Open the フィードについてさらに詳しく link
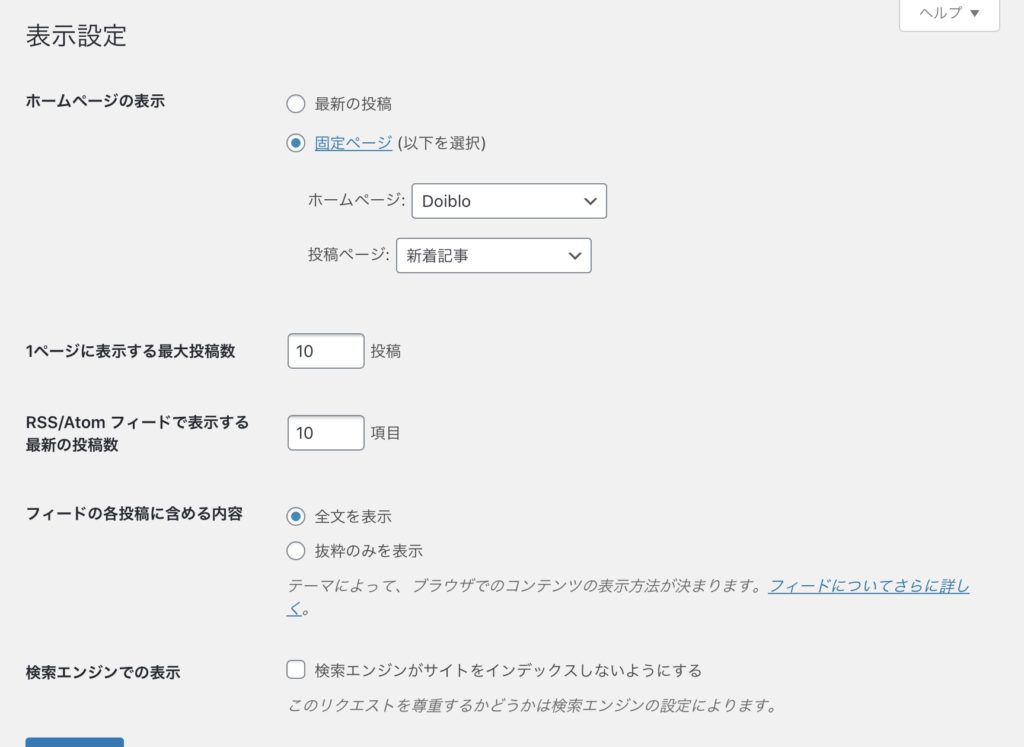1024x747 pixels. (x=868, y=586)
